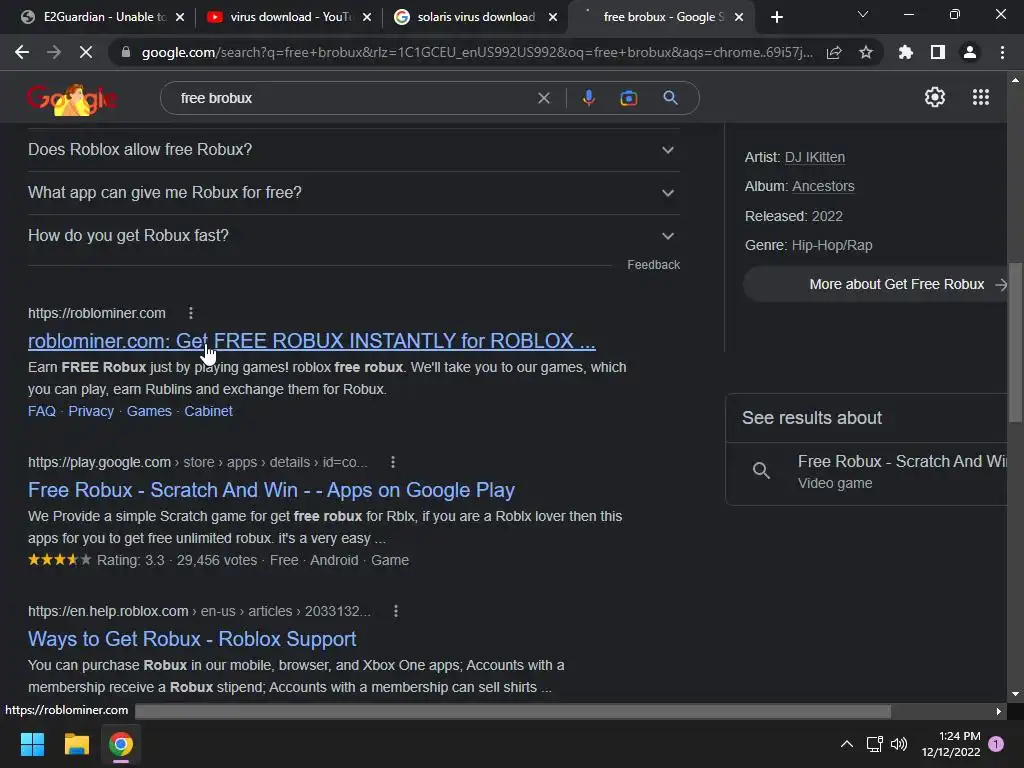The width and height of the screenshot is (1024, 768).
Task: Clear the search box text
Action: pyautogui.click(x=543, y=98)
